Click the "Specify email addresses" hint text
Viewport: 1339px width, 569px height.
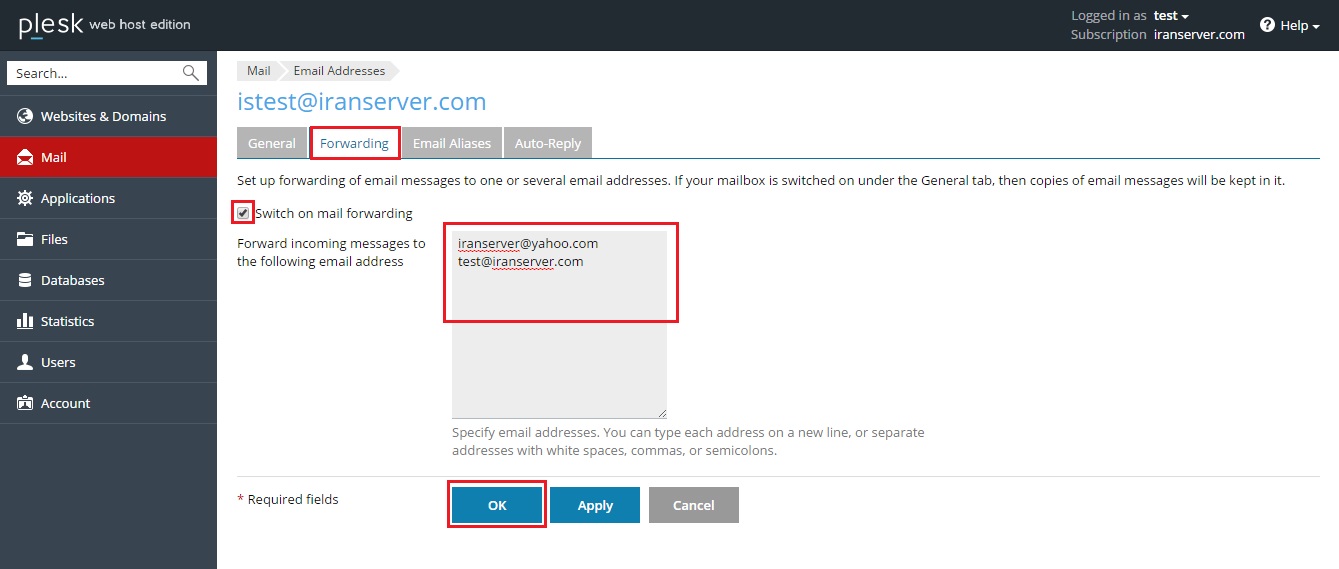[x=688, y=441]
